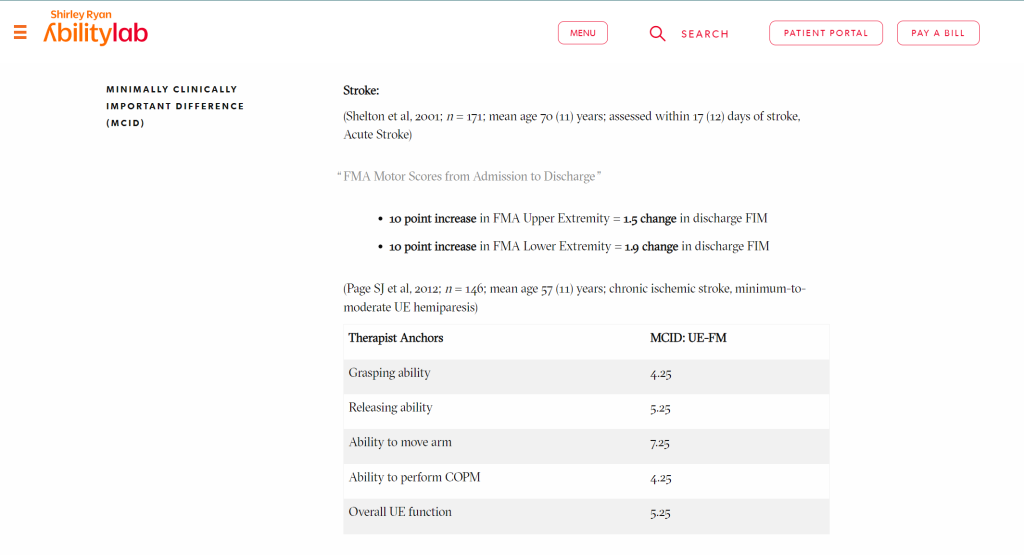Click the Therapist Anchors column header
This screenshot has height=555, width=1024.
396,338
